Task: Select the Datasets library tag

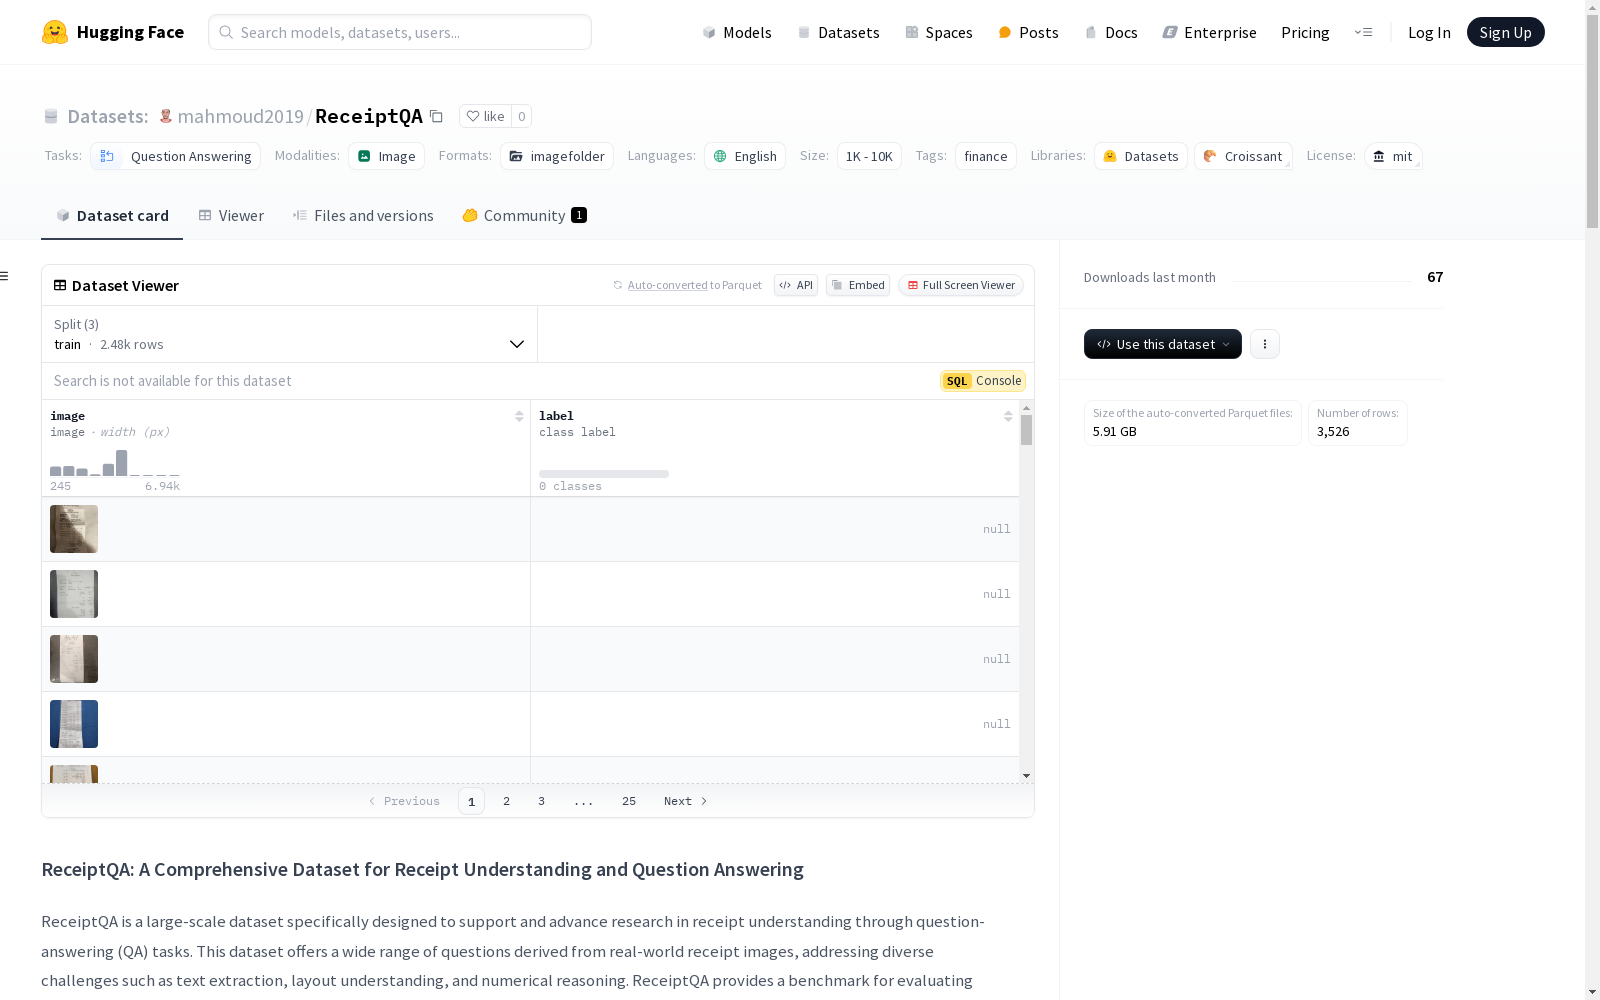Action: (1141, 156)
